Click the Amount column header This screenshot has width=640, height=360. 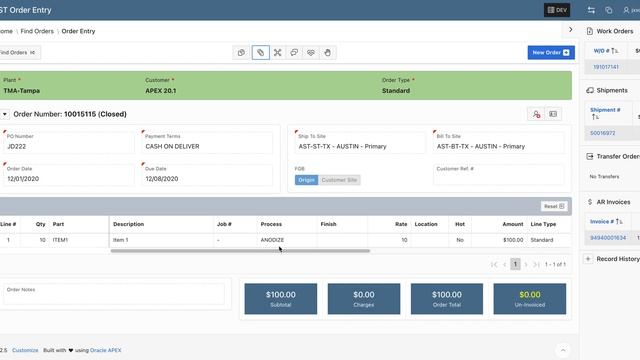513,224
